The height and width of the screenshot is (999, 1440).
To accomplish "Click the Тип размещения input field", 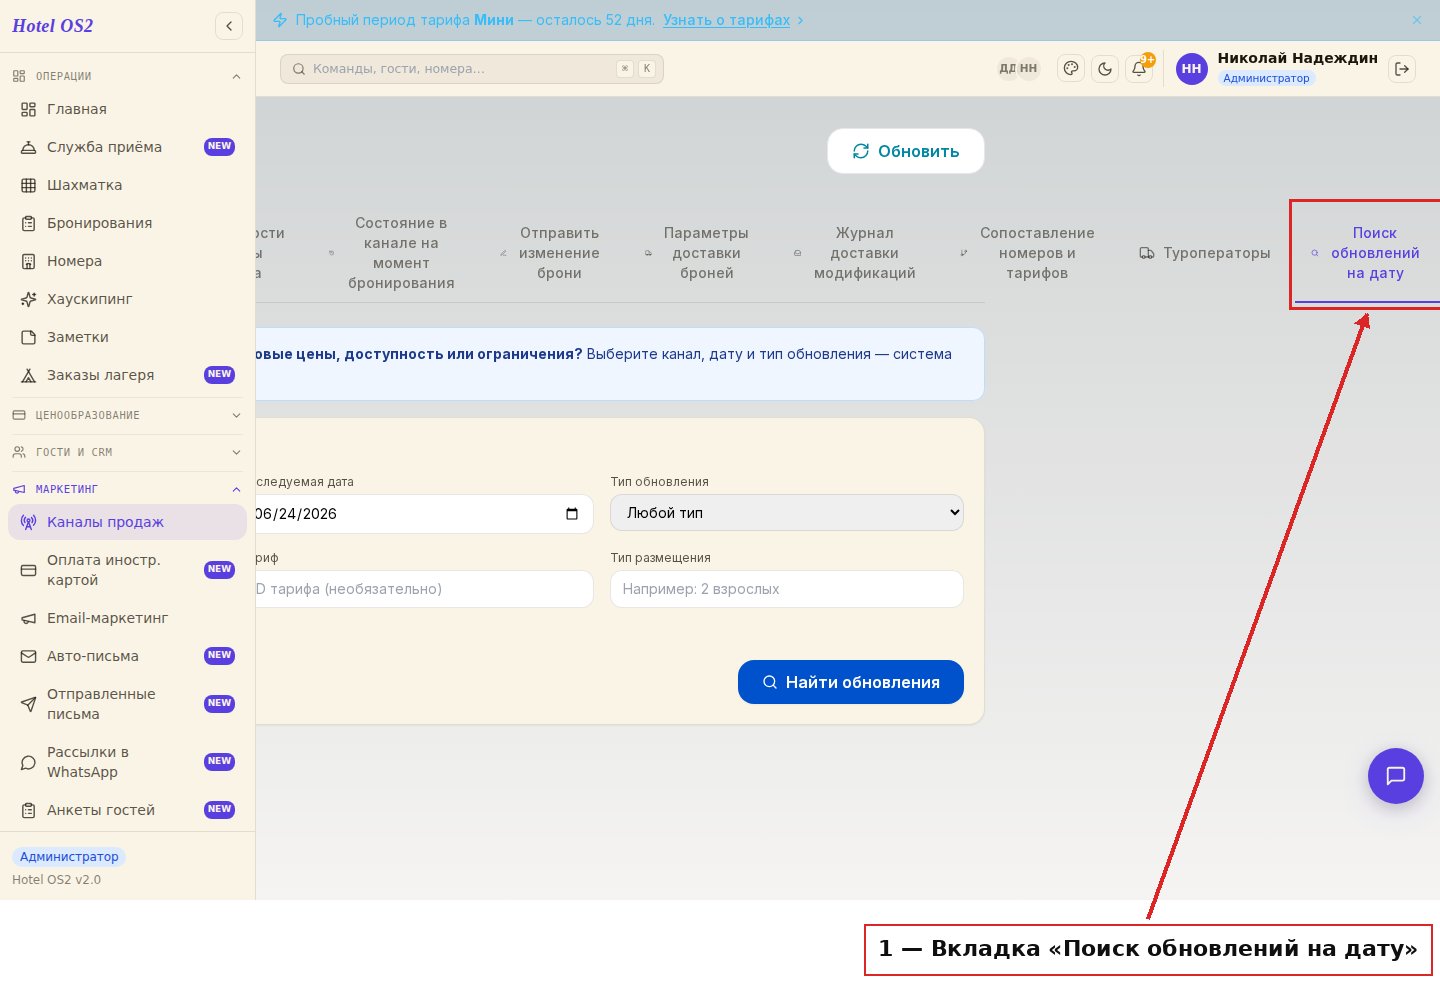I will [x=787, y=589].
